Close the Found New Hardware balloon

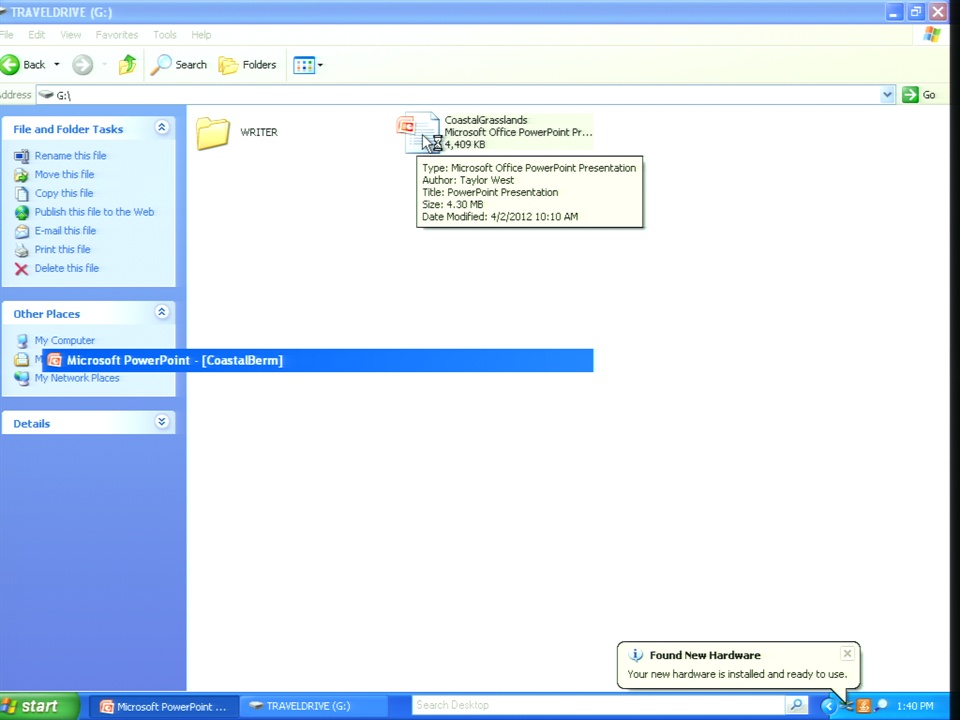pos(847,654)
